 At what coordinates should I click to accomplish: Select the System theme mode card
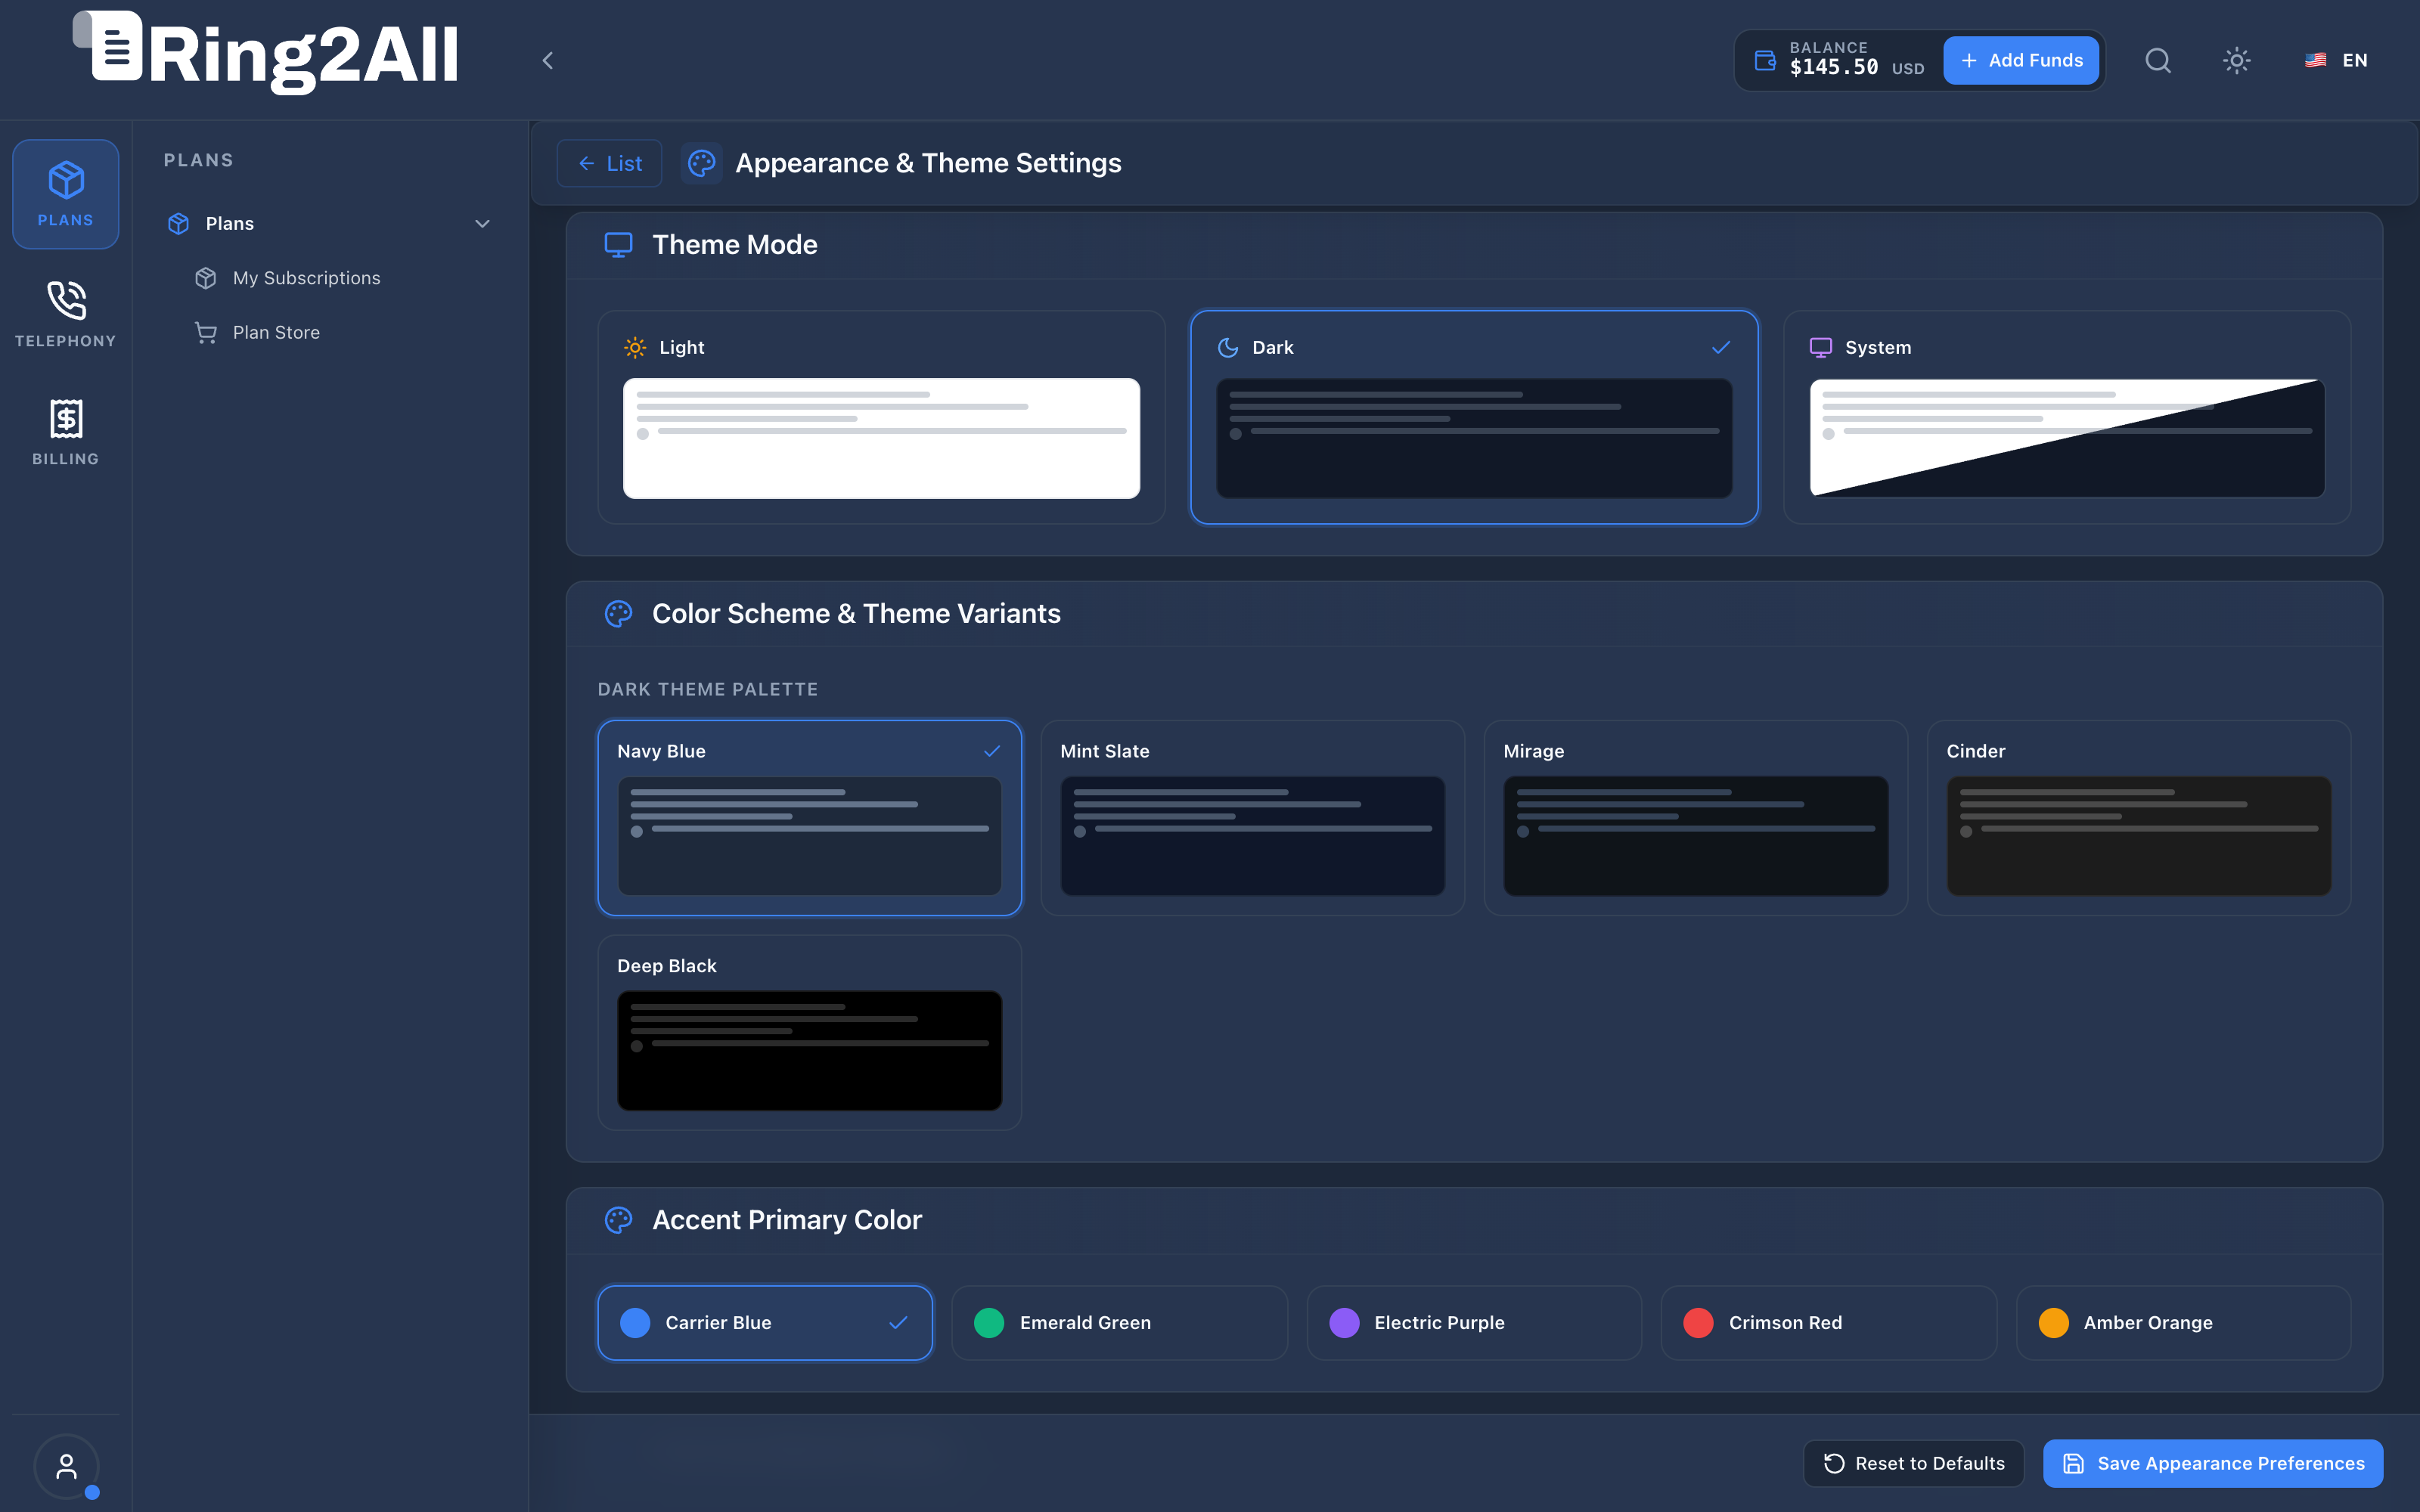(2067, 417)
